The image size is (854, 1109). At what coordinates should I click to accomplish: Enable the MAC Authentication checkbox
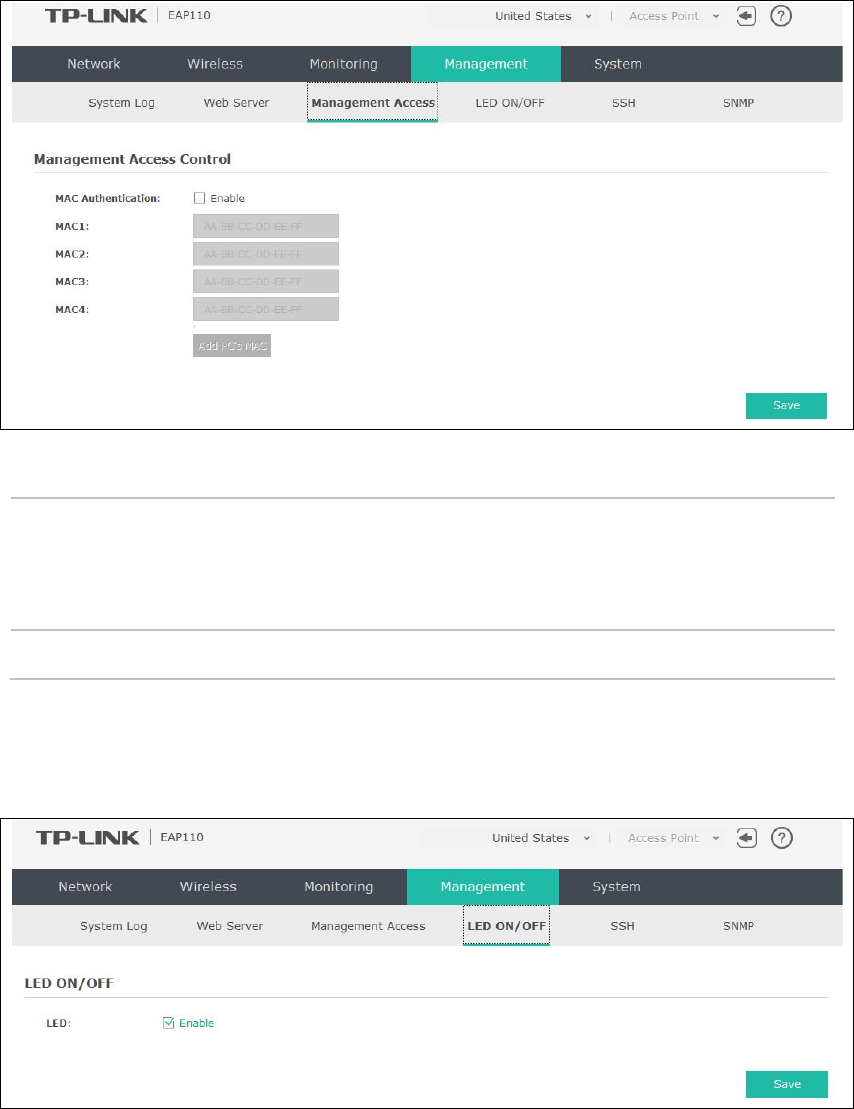point(200,198)
